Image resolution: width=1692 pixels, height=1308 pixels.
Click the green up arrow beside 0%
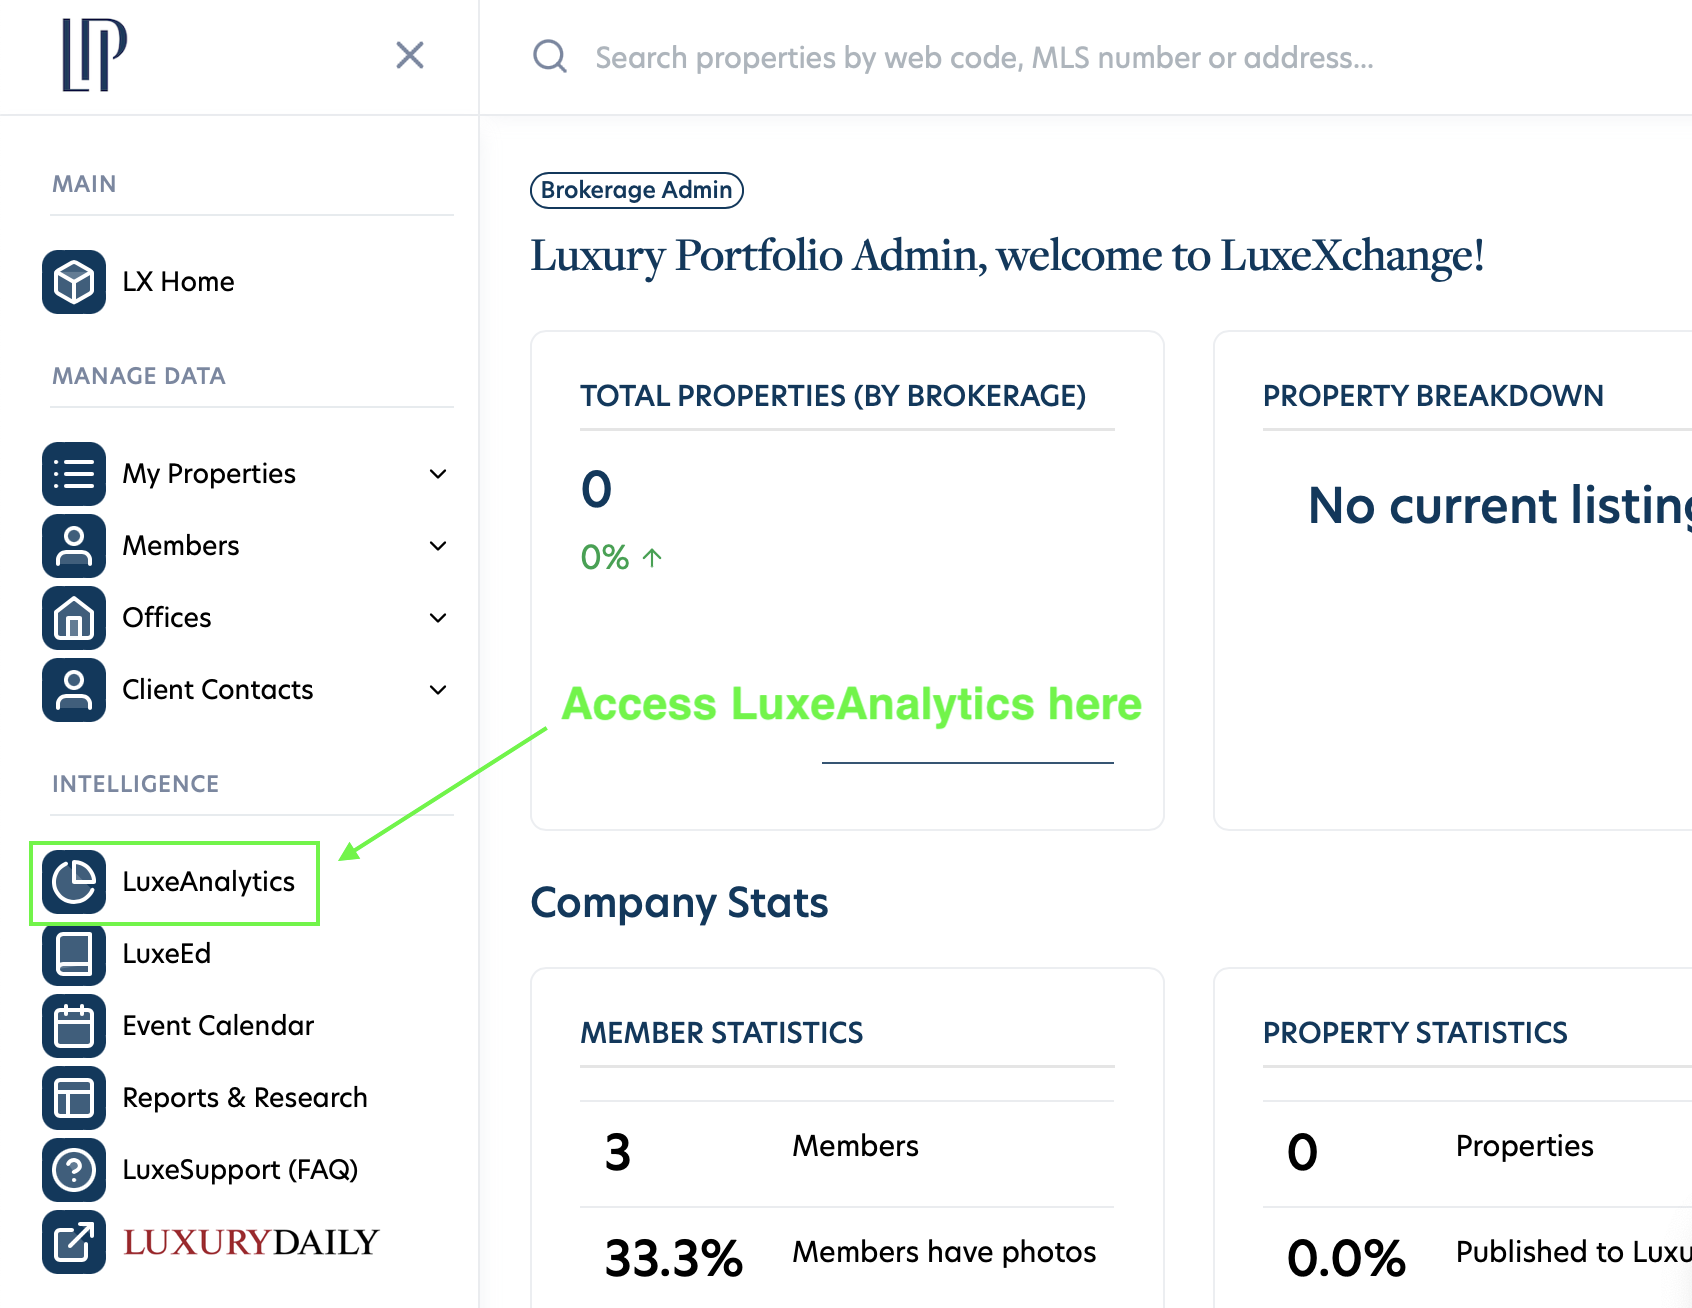coord(652,557)
